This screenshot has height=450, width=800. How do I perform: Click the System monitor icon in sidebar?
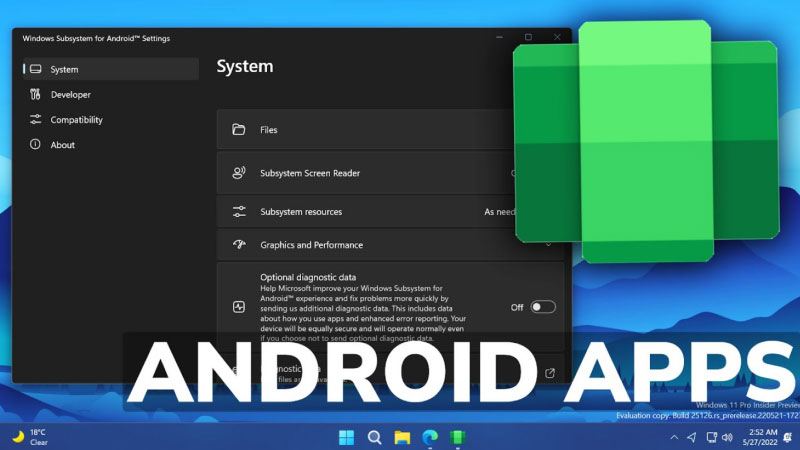pos(35,69)
